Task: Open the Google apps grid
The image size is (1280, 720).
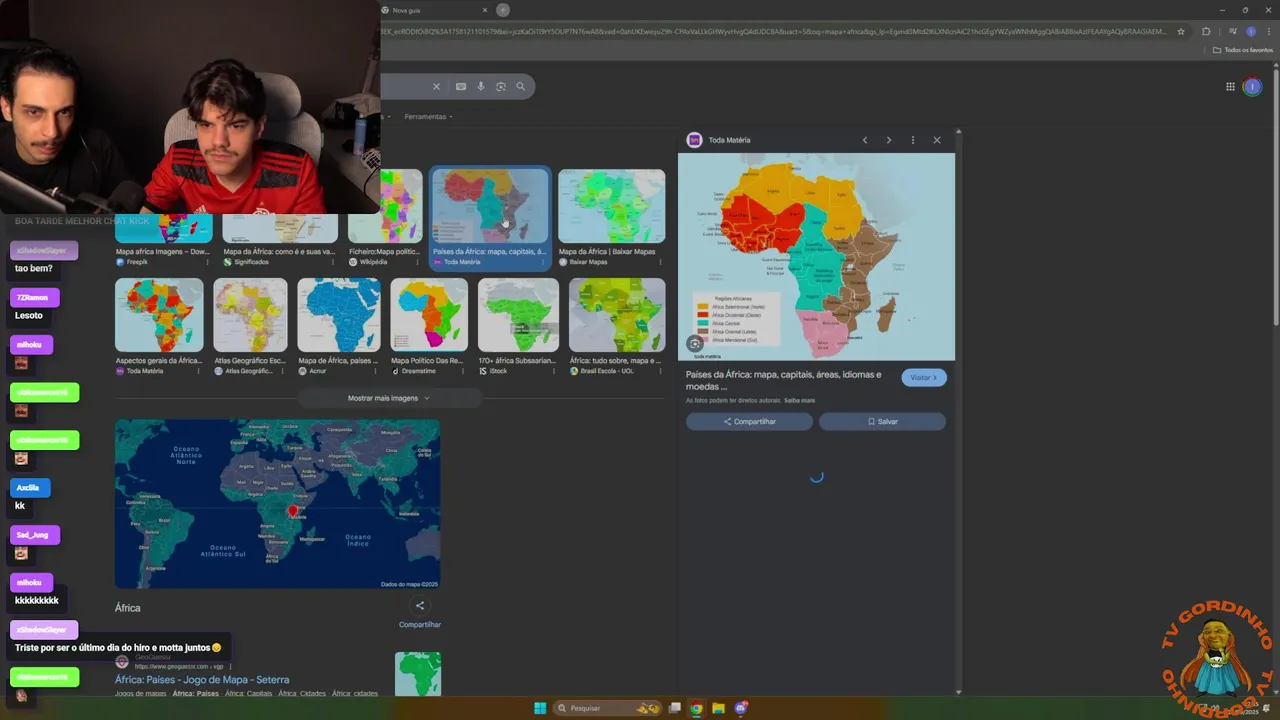Action: (x=1230, y=87)
